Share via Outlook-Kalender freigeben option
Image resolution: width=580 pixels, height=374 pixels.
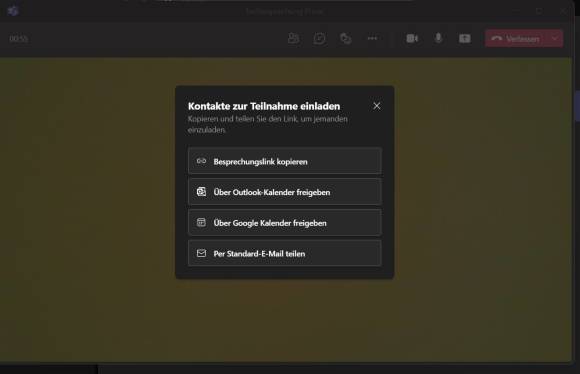284,192
